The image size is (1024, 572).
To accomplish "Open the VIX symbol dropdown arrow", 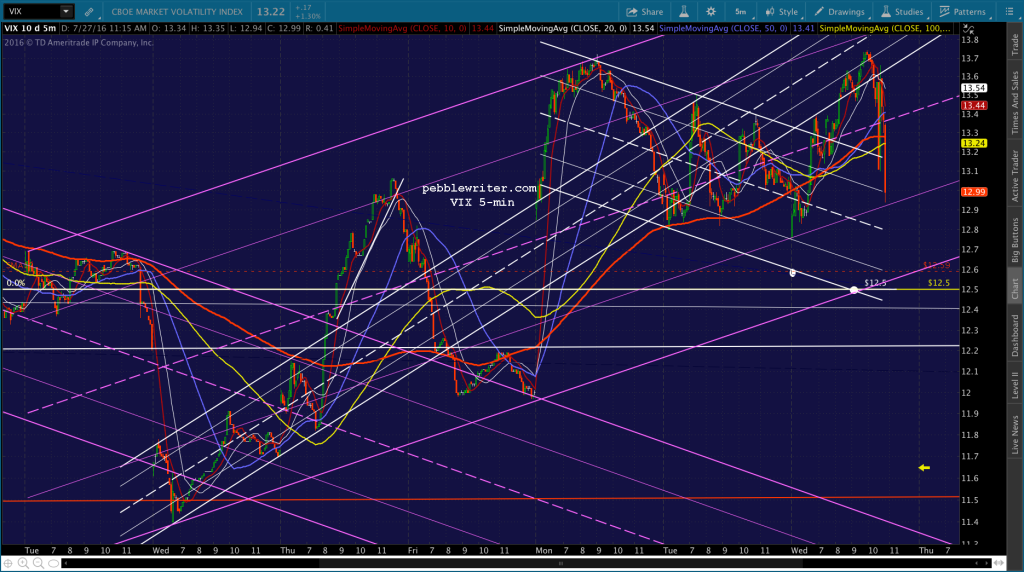I will pyautogui.click(x=66, y=11).
